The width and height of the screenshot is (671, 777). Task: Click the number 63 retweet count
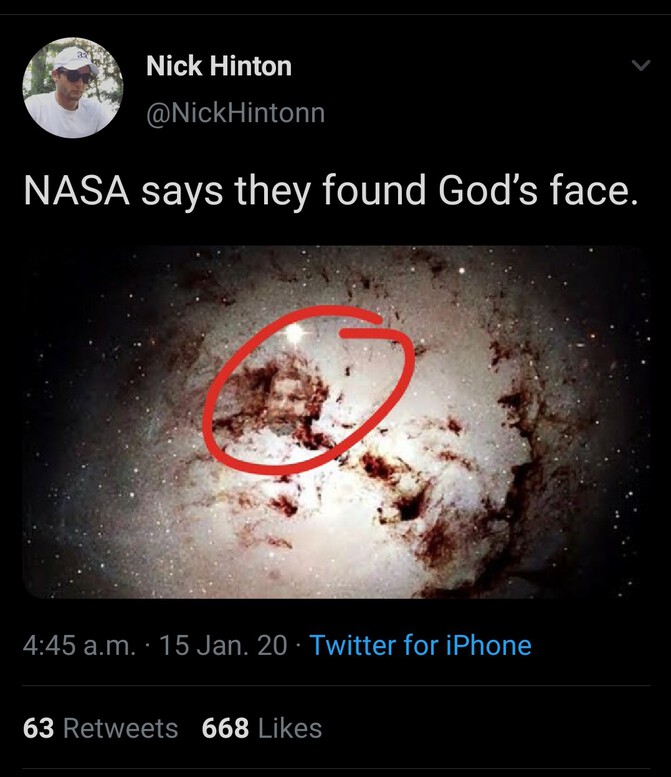click(38, 727)
